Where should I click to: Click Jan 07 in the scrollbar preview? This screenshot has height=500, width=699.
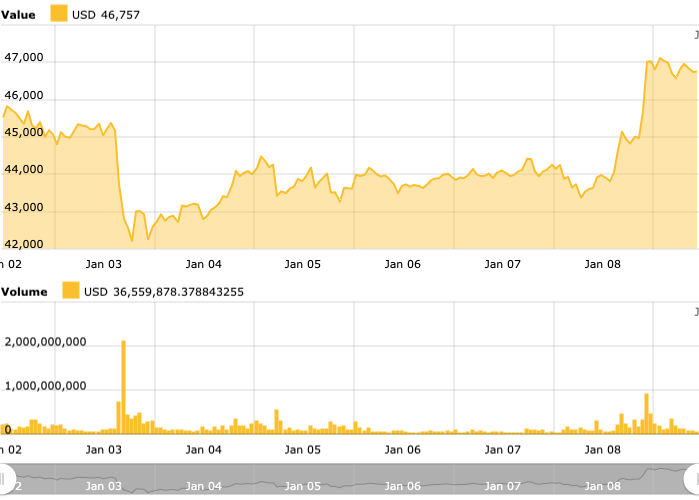coord(503,486)
